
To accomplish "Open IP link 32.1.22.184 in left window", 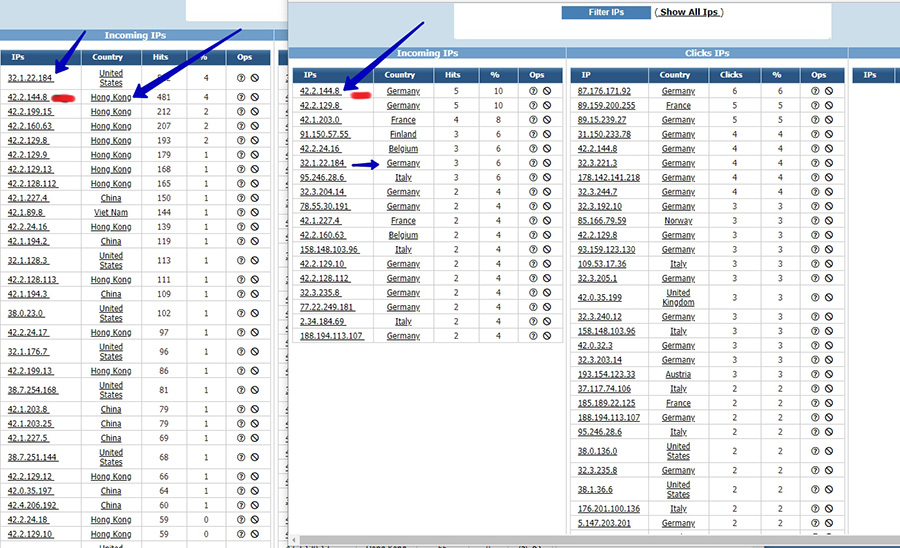I will click(x=30, y=78).
